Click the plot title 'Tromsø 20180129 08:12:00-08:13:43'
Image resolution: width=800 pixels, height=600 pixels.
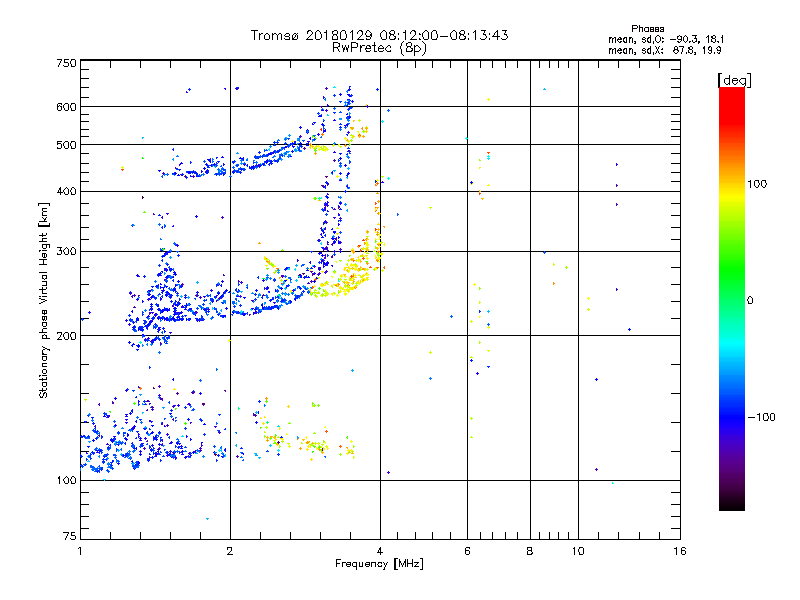click(x=379, y=35)
